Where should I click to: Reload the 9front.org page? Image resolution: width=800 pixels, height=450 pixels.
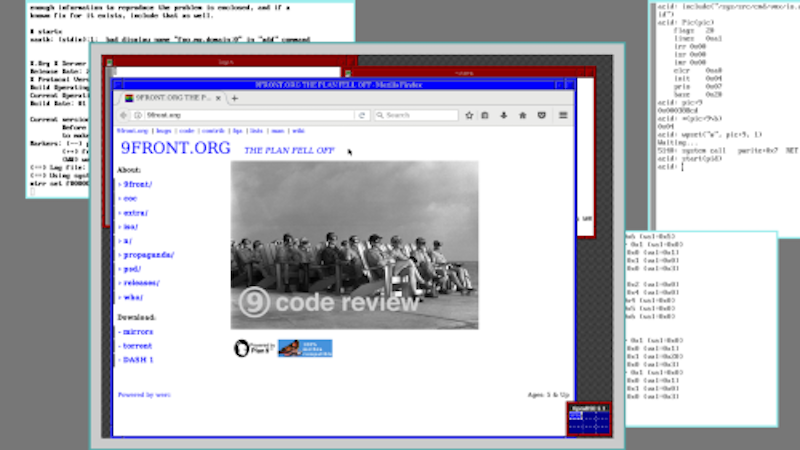click(x=362, y=115)
